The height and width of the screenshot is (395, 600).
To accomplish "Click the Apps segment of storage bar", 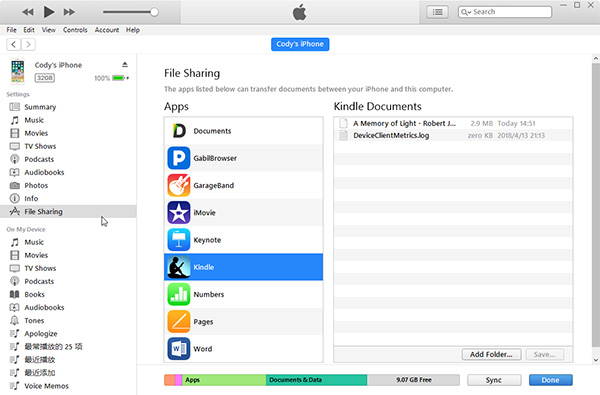I will tap(224, 380).
